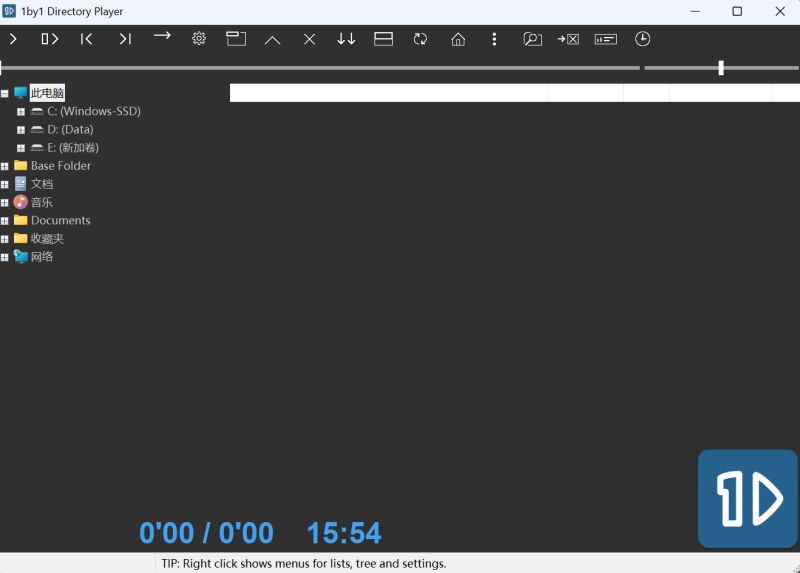The width and height of the screenshot is (800, 573).
Task: Expand the 文档 node
Action: click(5, 185)
